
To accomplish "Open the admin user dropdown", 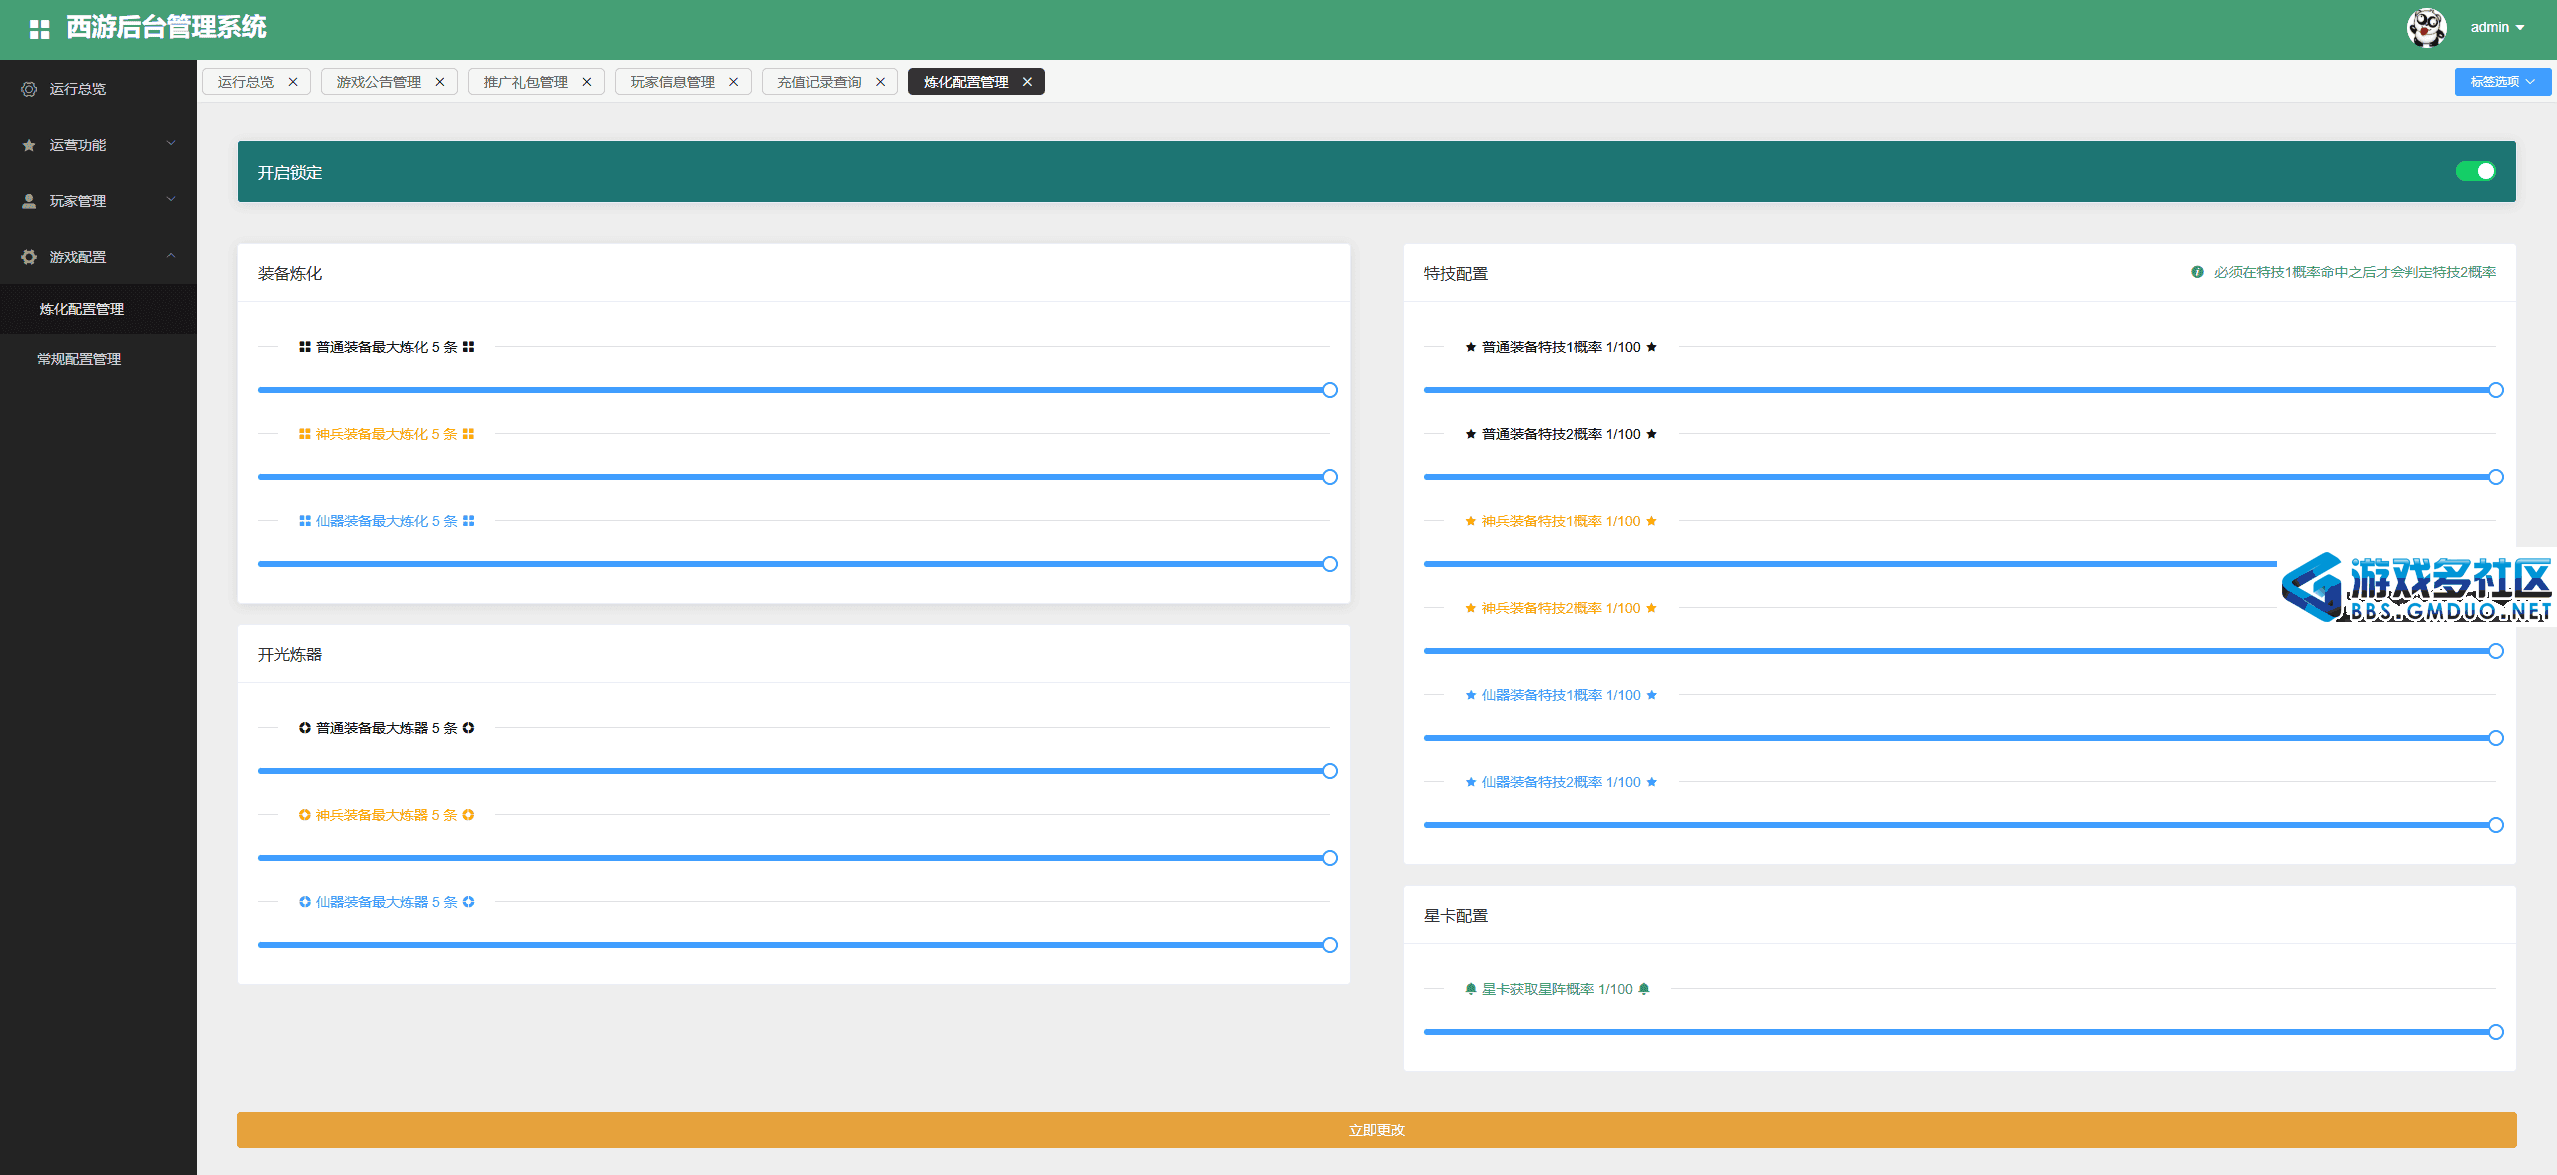I will 2497,28.
